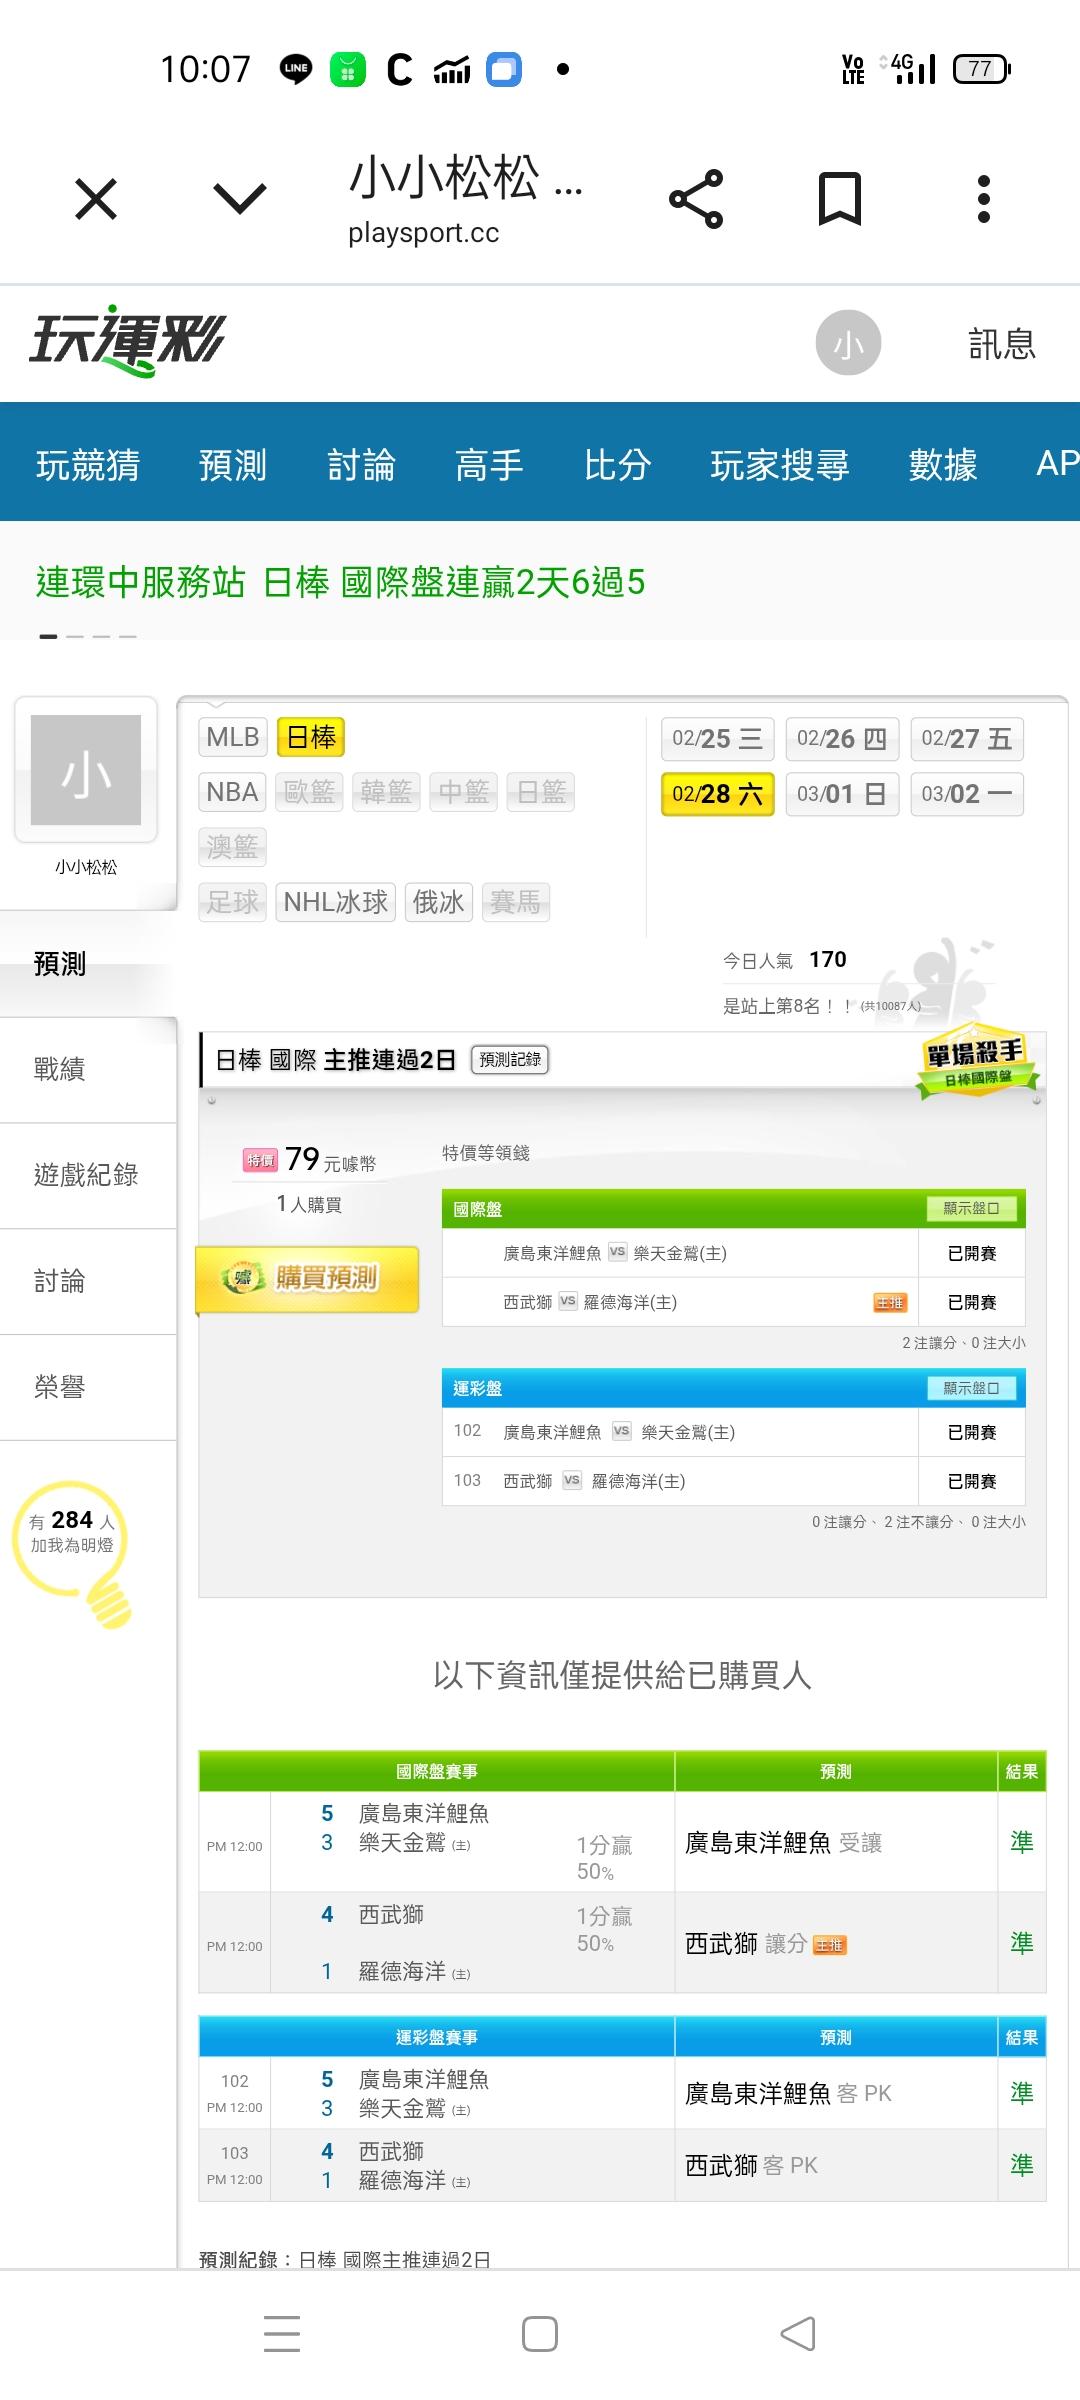Open the gray 小 user avatar circle
Screen dimensions: 1080x2400
(848, 343)
